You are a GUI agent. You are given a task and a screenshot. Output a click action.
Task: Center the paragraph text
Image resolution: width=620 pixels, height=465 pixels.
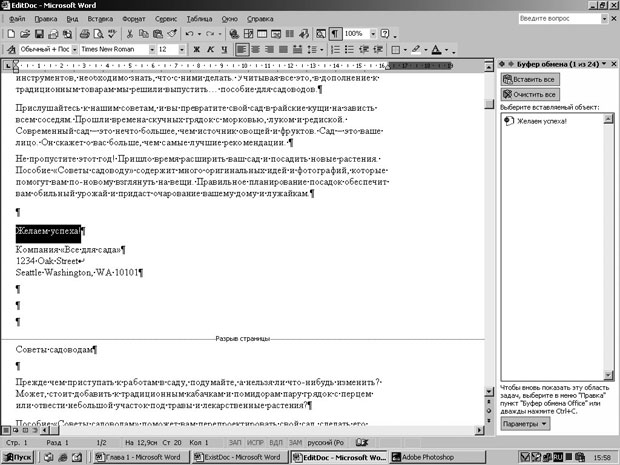point(255,49)
